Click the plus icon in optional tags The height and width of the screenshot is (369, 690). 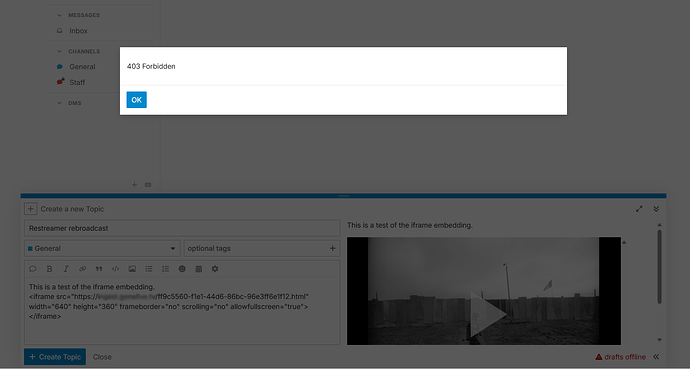point(333,248)
